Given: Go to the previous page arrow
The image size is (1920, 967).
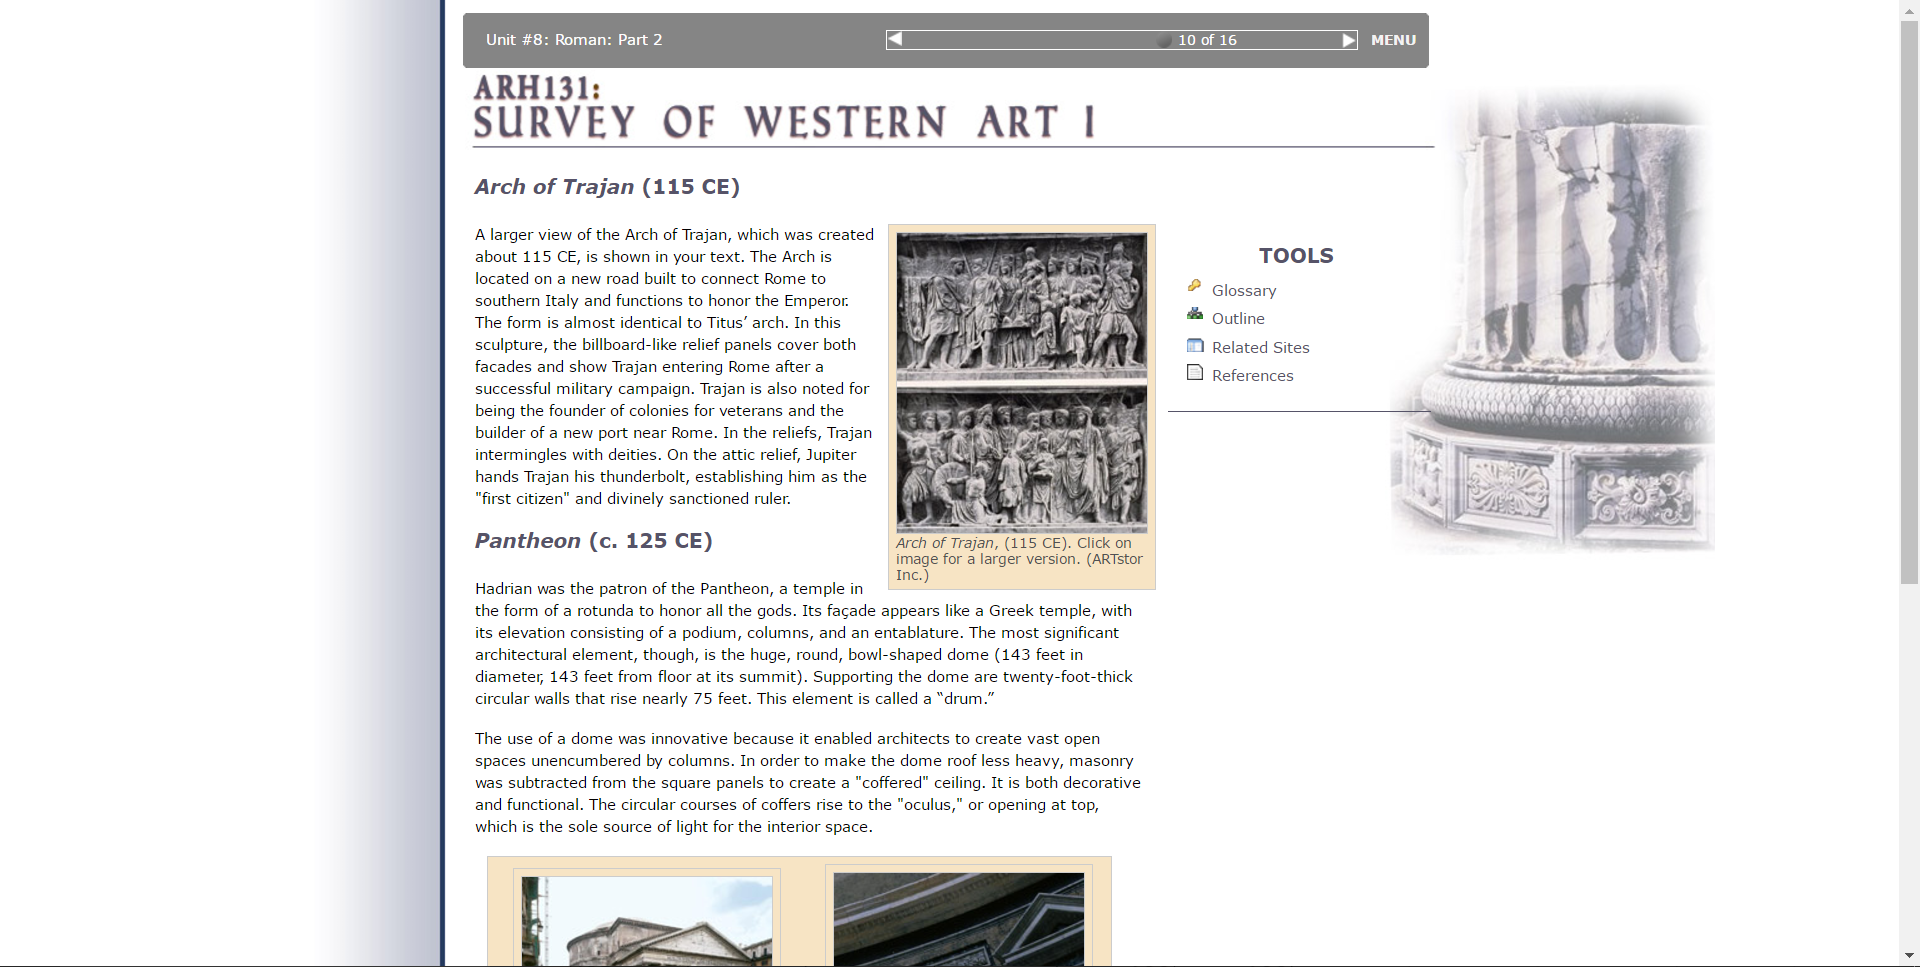Looking at the screenshot, I should 895,39.
